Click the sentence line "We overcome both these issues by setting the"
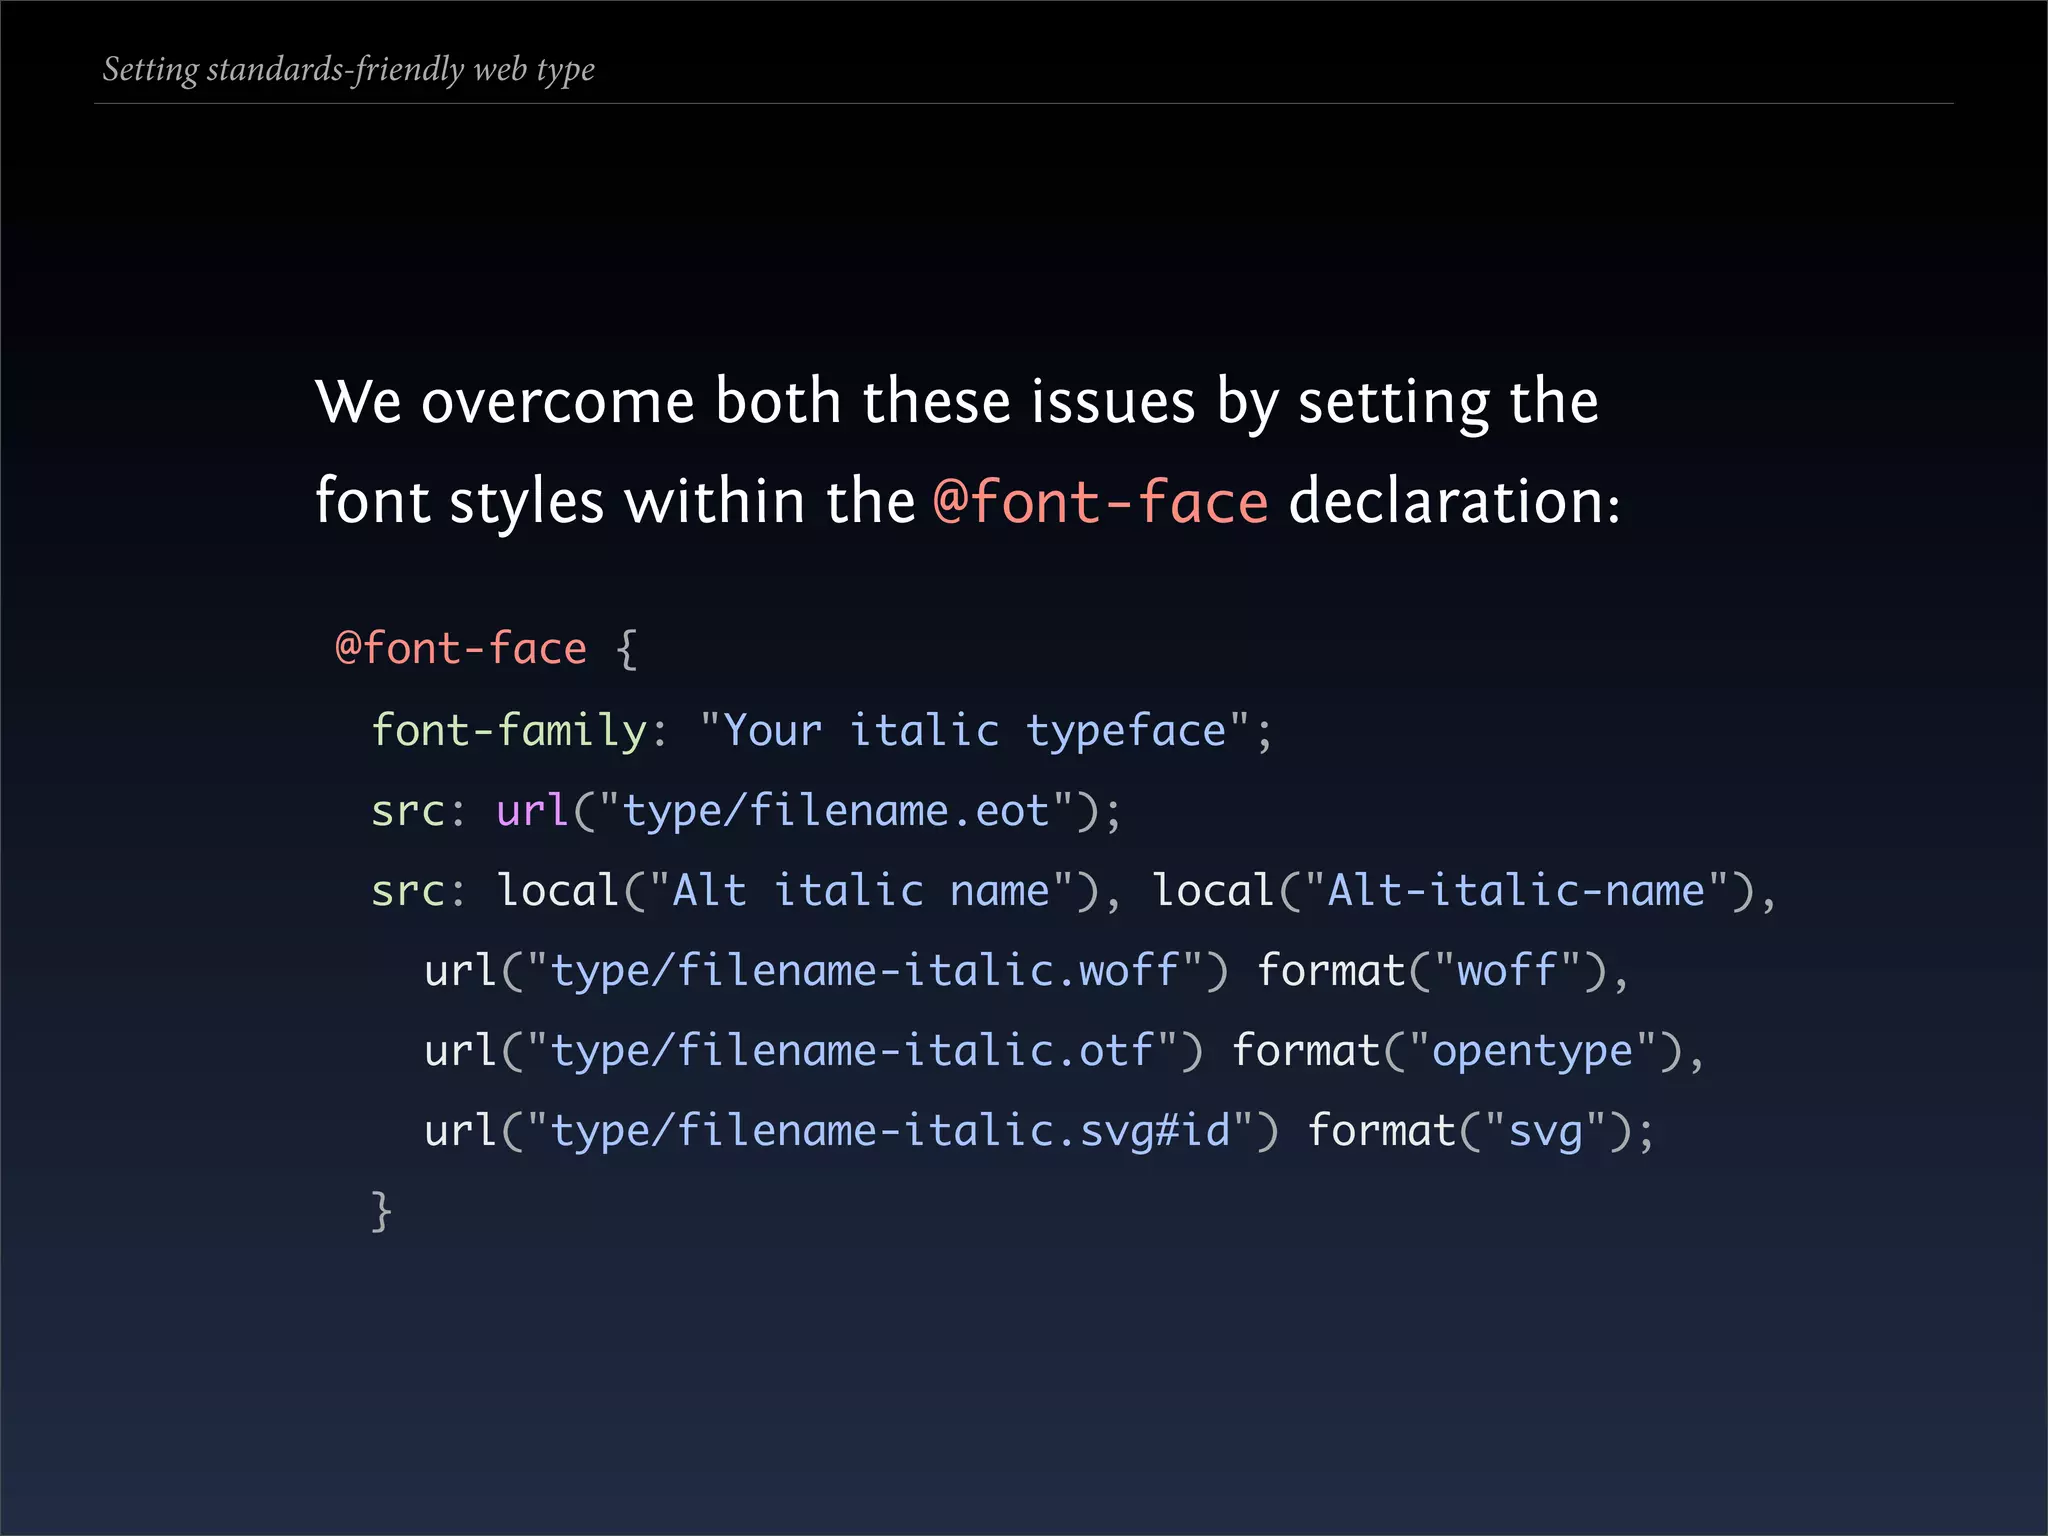The width and height of the screenshot is (2048, 1536). (x=957, y=402)
